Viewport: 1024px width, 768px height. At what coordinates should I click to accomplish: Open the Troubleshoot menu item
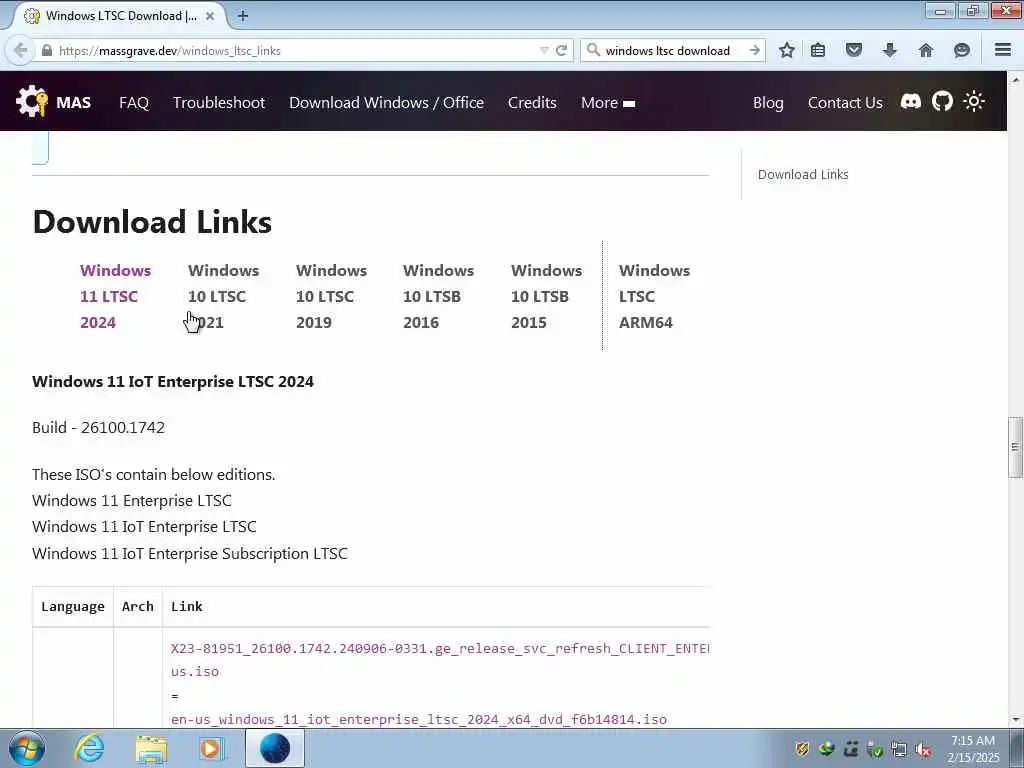pyautogui.click(x=219, y=103)
